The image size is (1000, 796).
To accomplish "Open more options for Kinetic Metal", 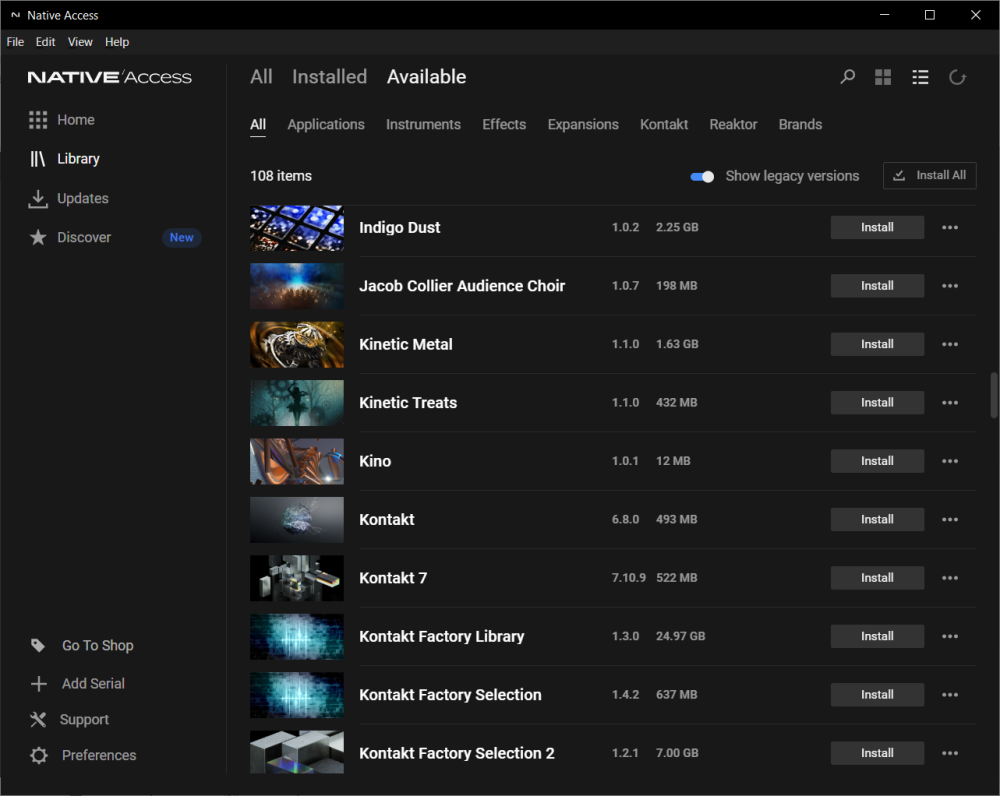I will (x=950, y=344).
